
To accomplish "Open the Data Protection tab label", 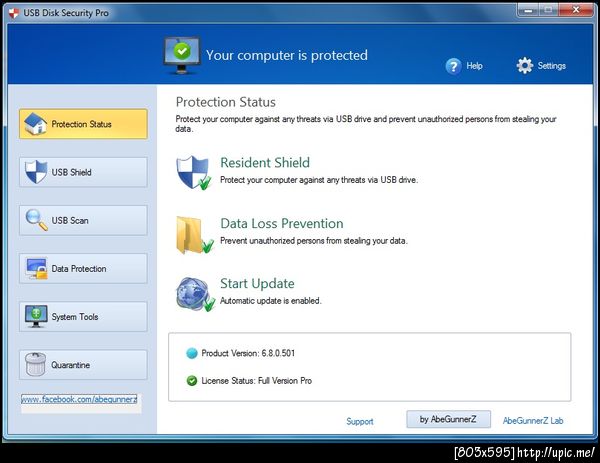I will point(79,269).
